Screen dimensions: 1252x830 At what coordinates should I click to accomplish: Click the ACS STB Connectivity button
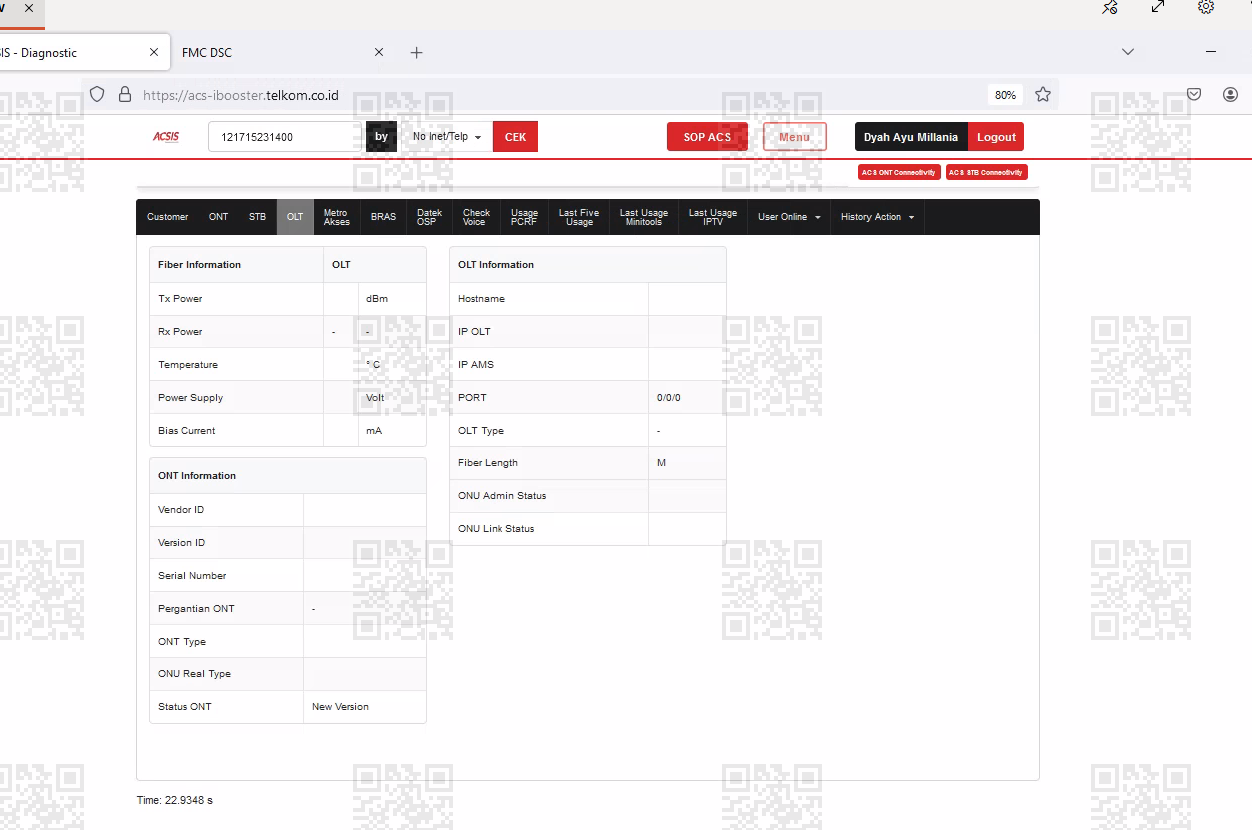tap(987, 172)
